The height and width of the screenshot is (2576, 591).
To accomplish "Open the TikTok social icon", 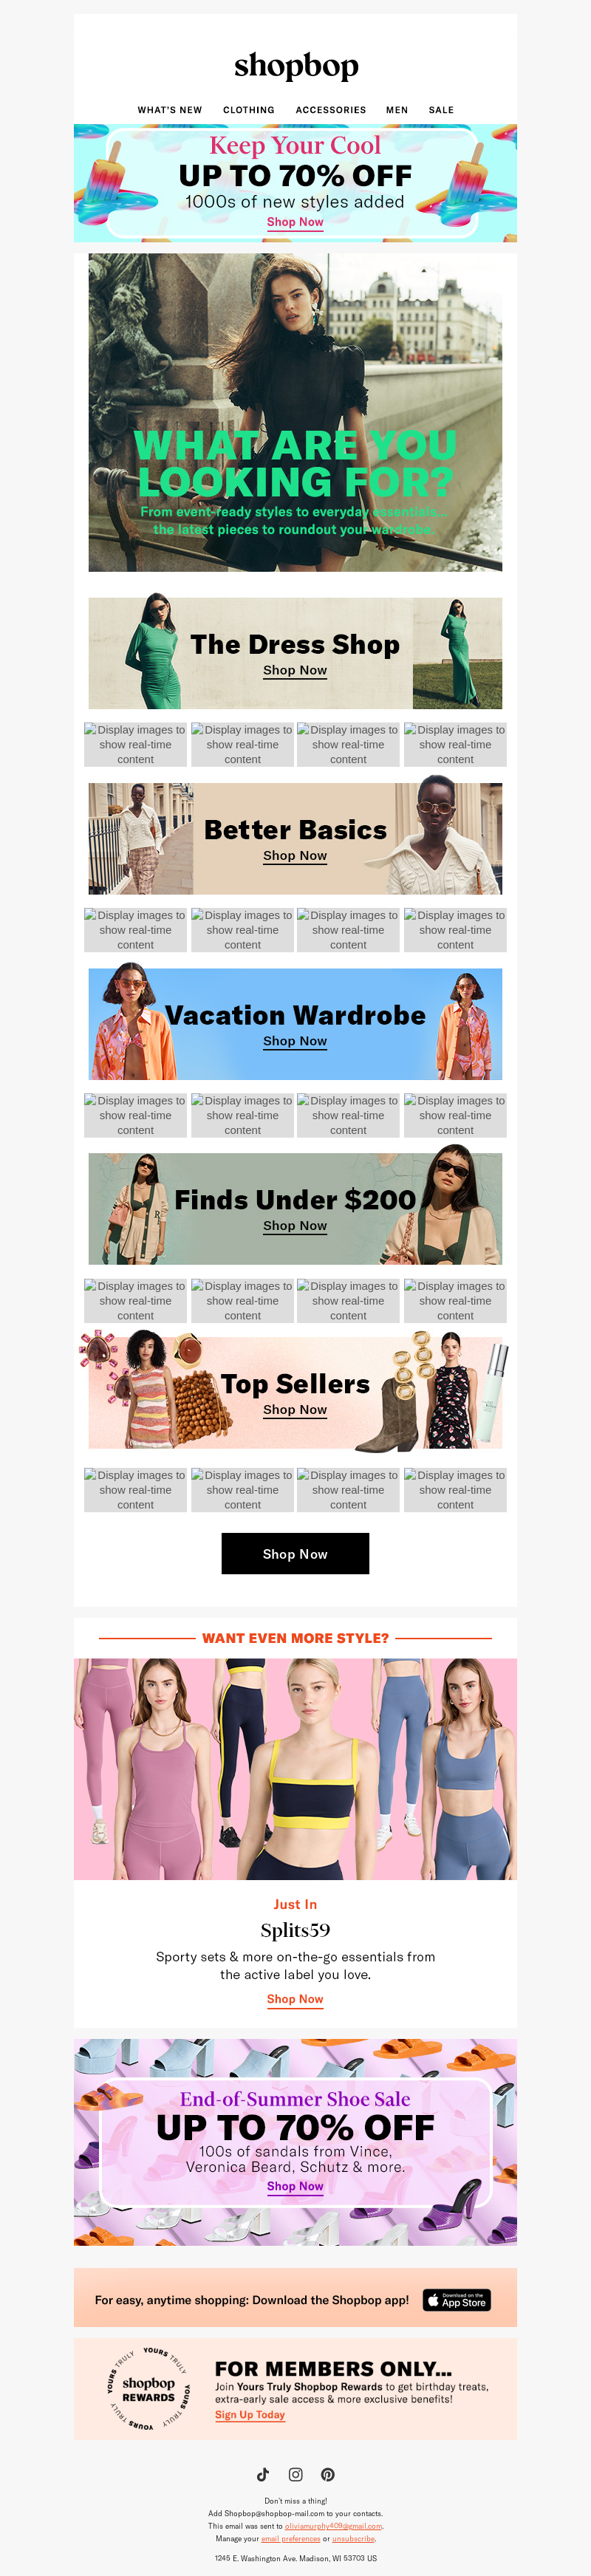I will pyautogui.click(x=263, y=2474).
